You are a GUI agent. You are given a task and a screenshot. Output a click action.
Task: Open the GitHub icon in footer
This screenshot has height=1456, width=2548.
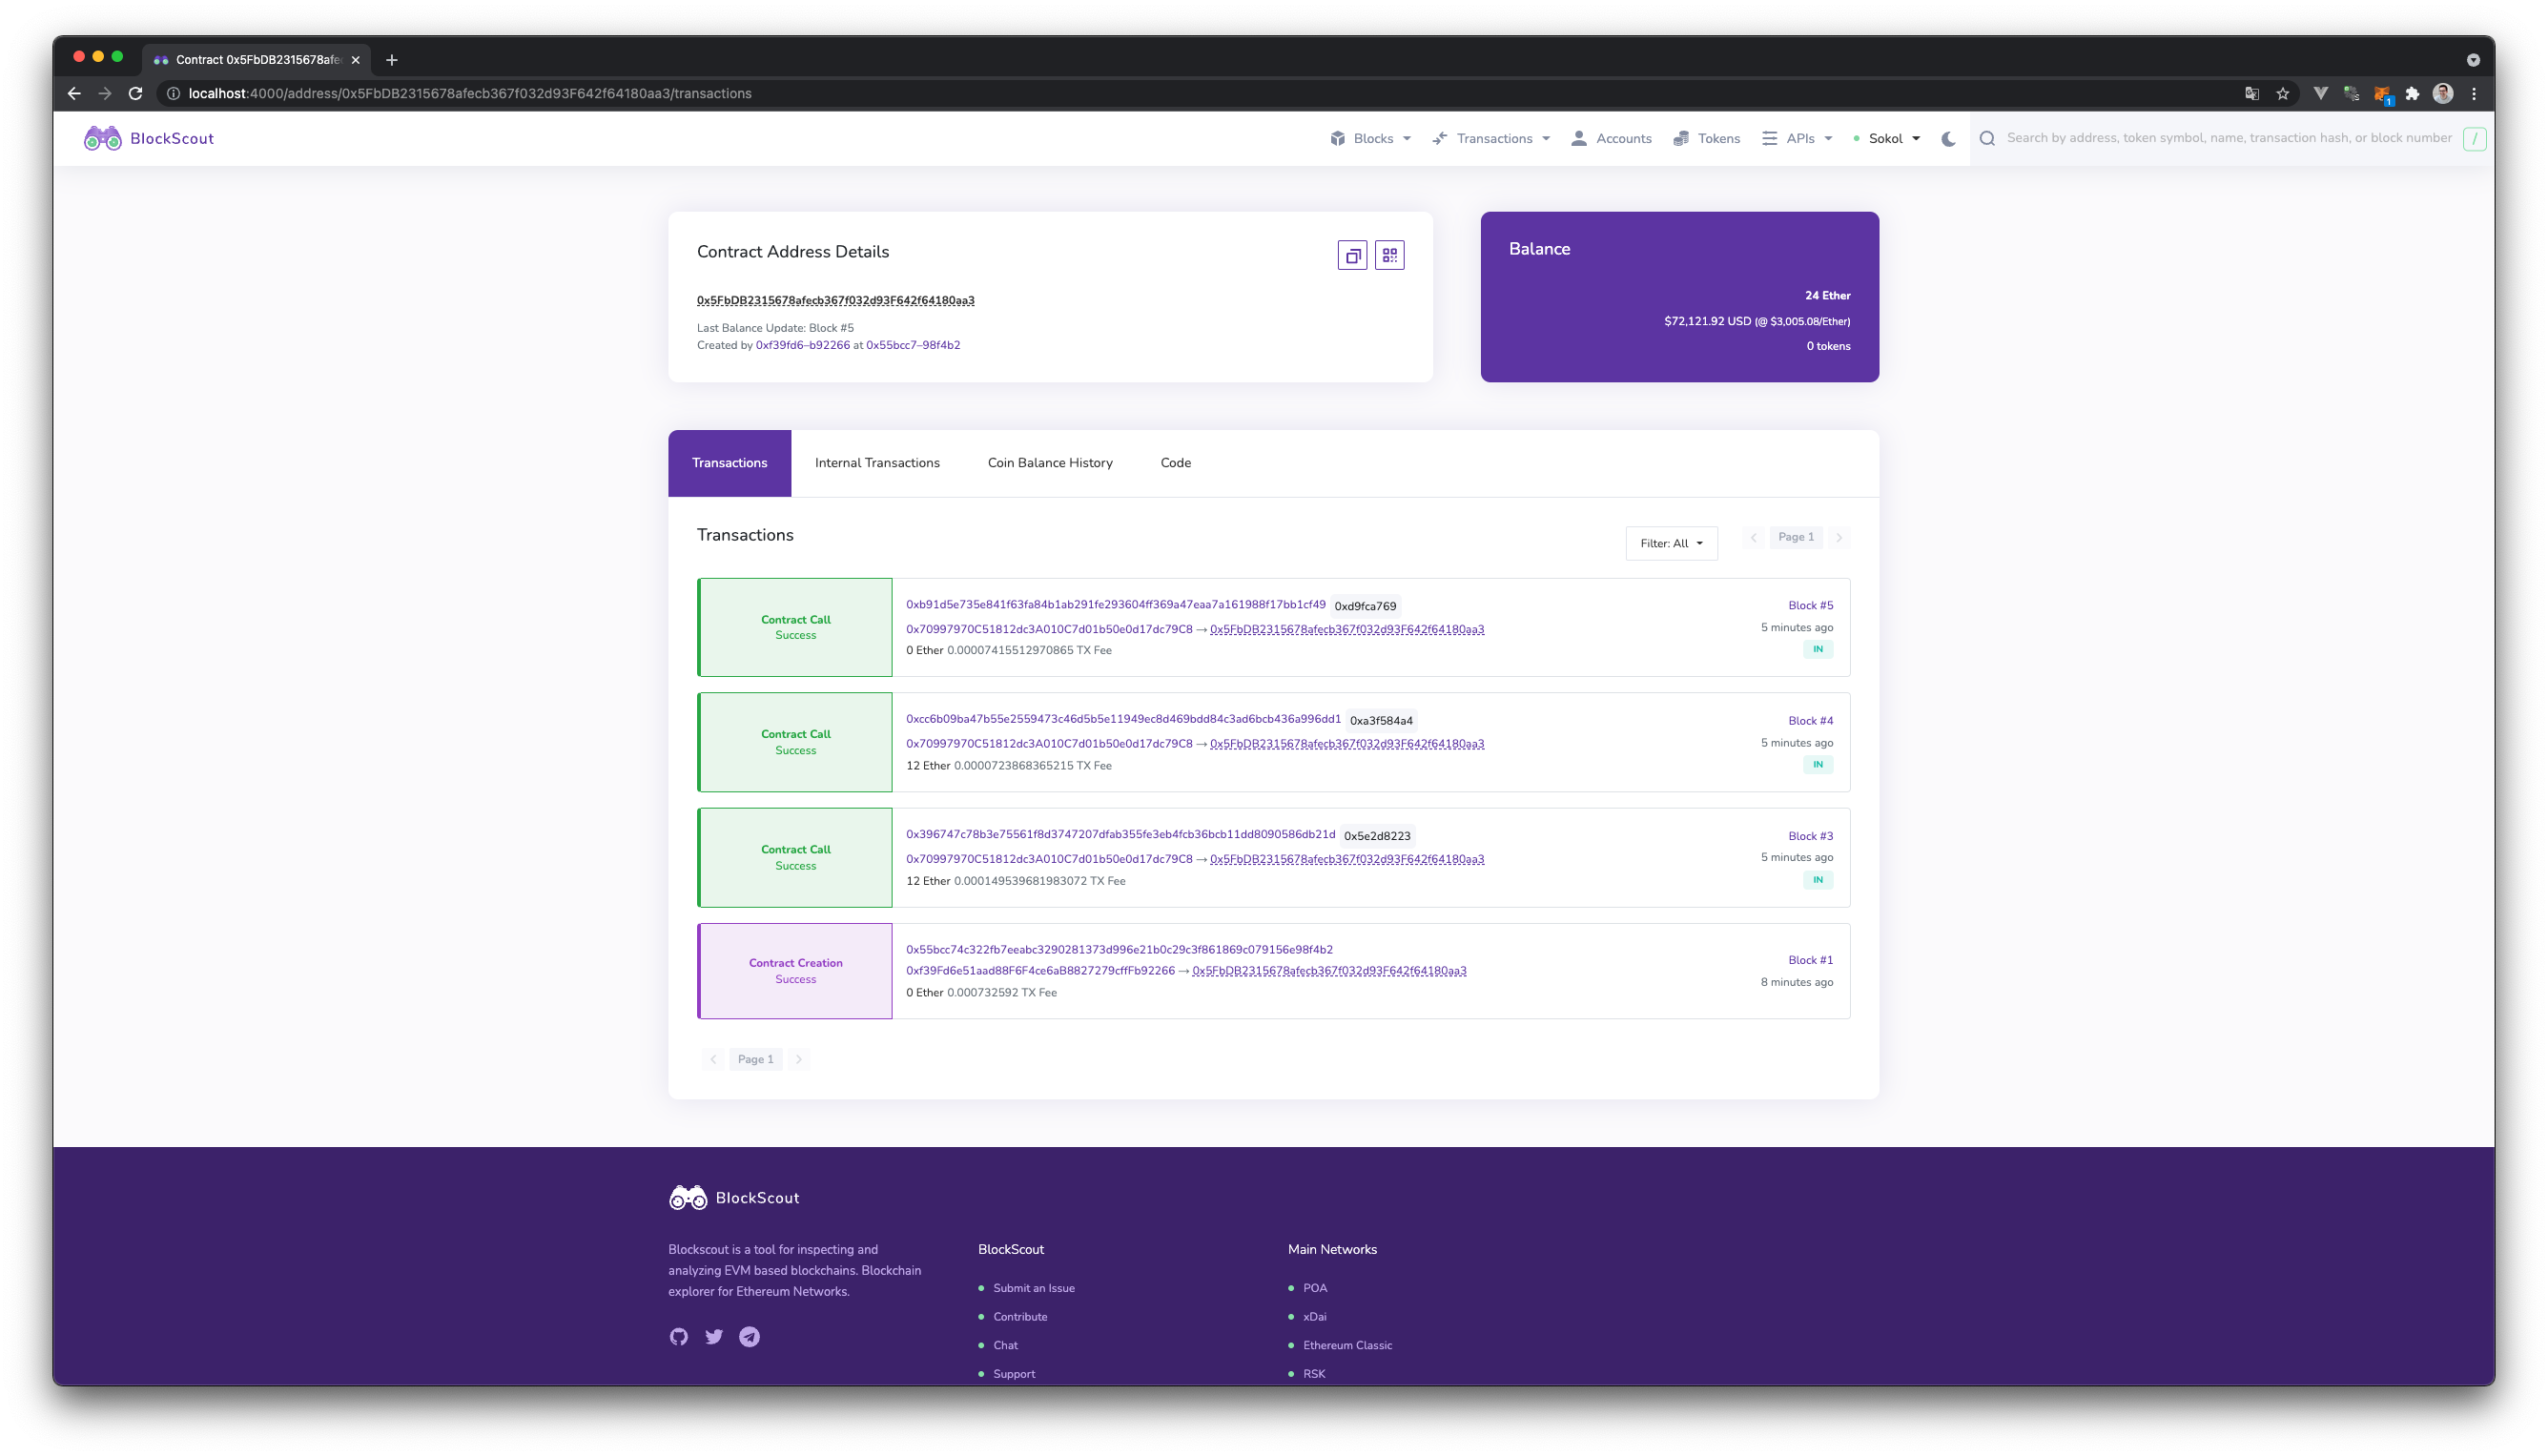[x=679, y=1337]
